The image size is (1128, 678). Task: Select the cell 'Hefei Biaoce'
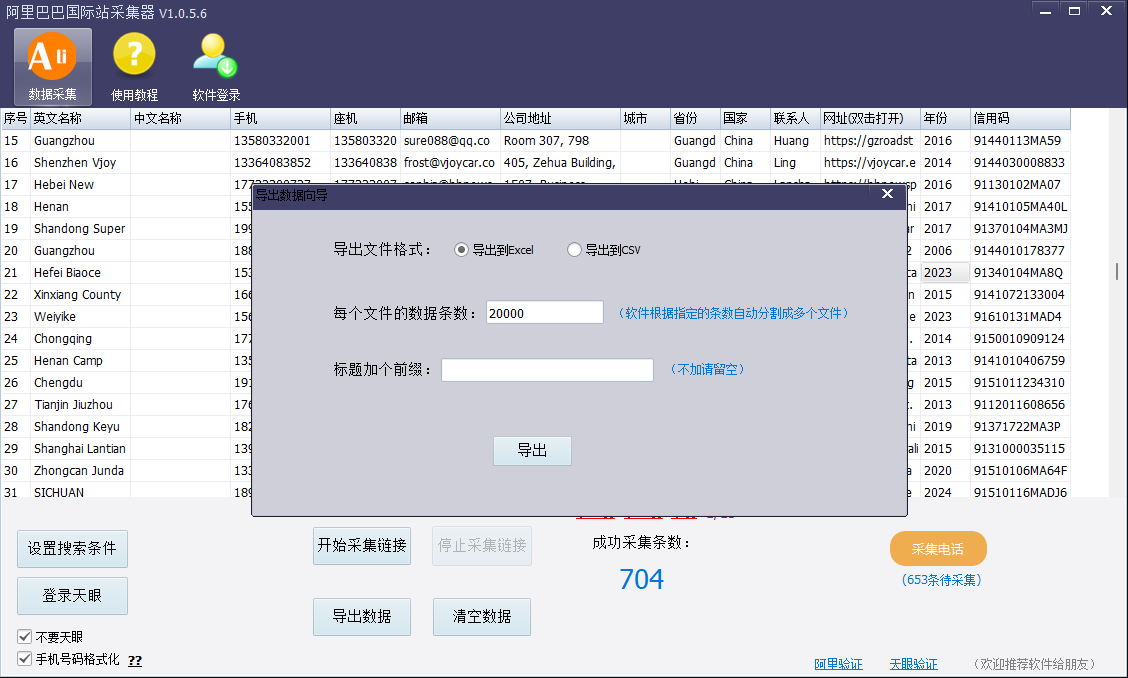(81, 273)
